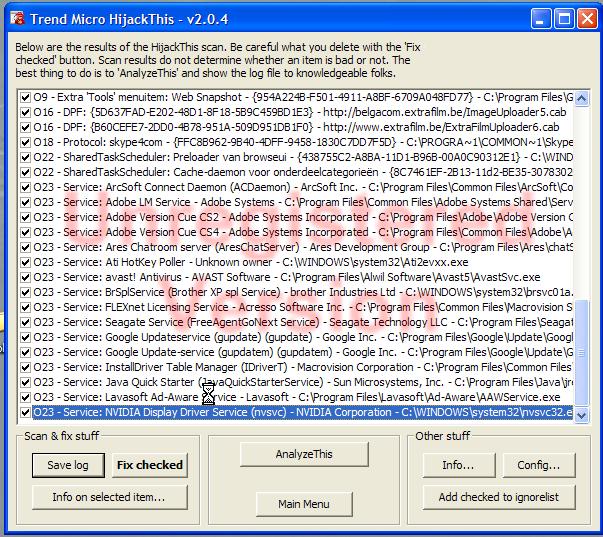Select the ArcSoft Connect Daemon row

(303, 187)
